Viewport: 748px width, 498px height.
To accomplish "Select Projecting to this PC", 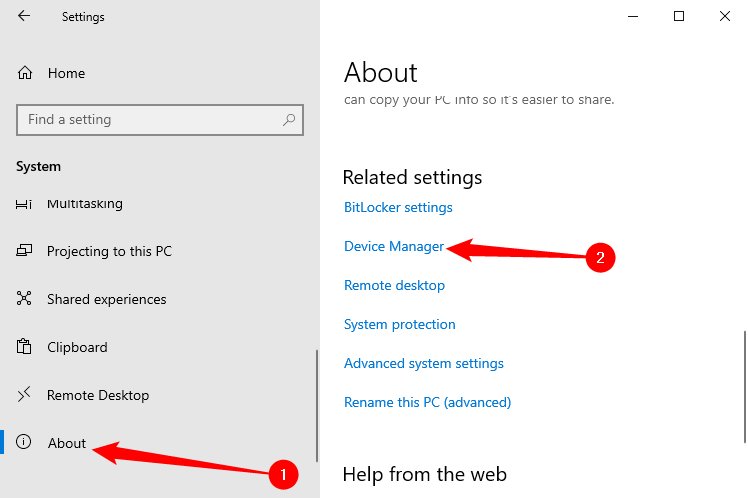I will (x=109, y=252).
